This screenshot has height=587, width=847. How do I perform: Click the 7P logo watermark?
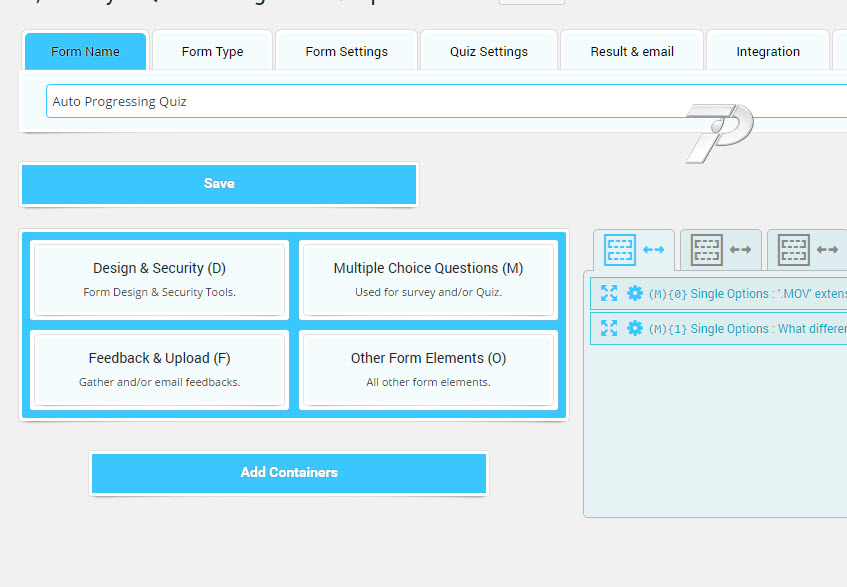coord(719,132)
